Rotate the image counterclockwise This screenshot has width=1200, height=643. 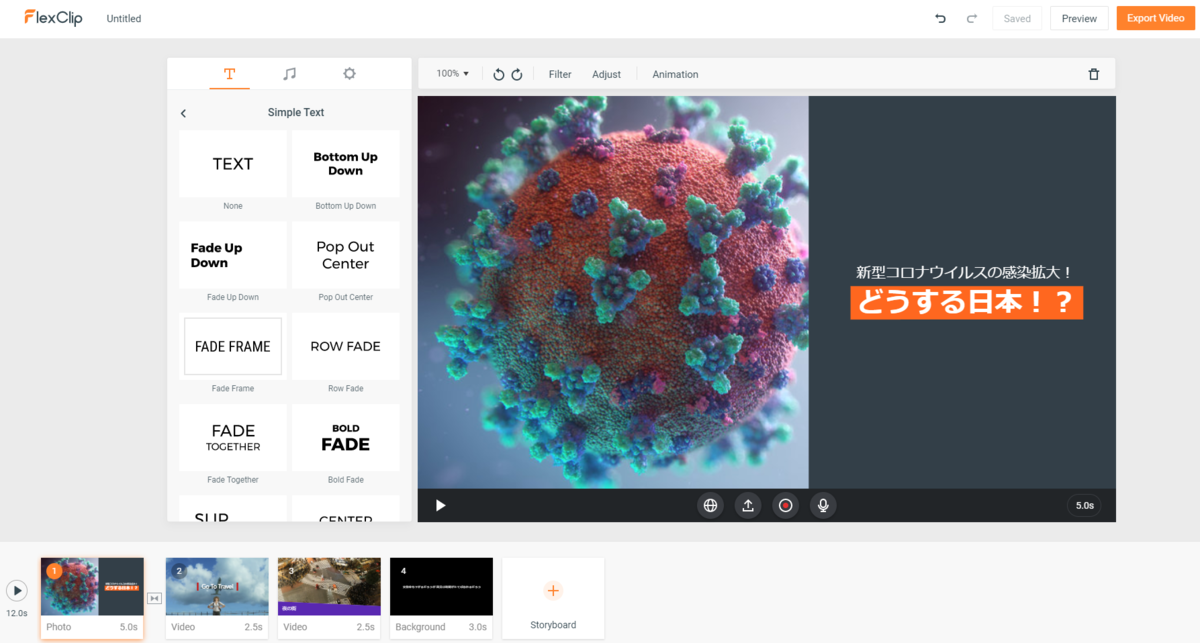pos(498,75)
